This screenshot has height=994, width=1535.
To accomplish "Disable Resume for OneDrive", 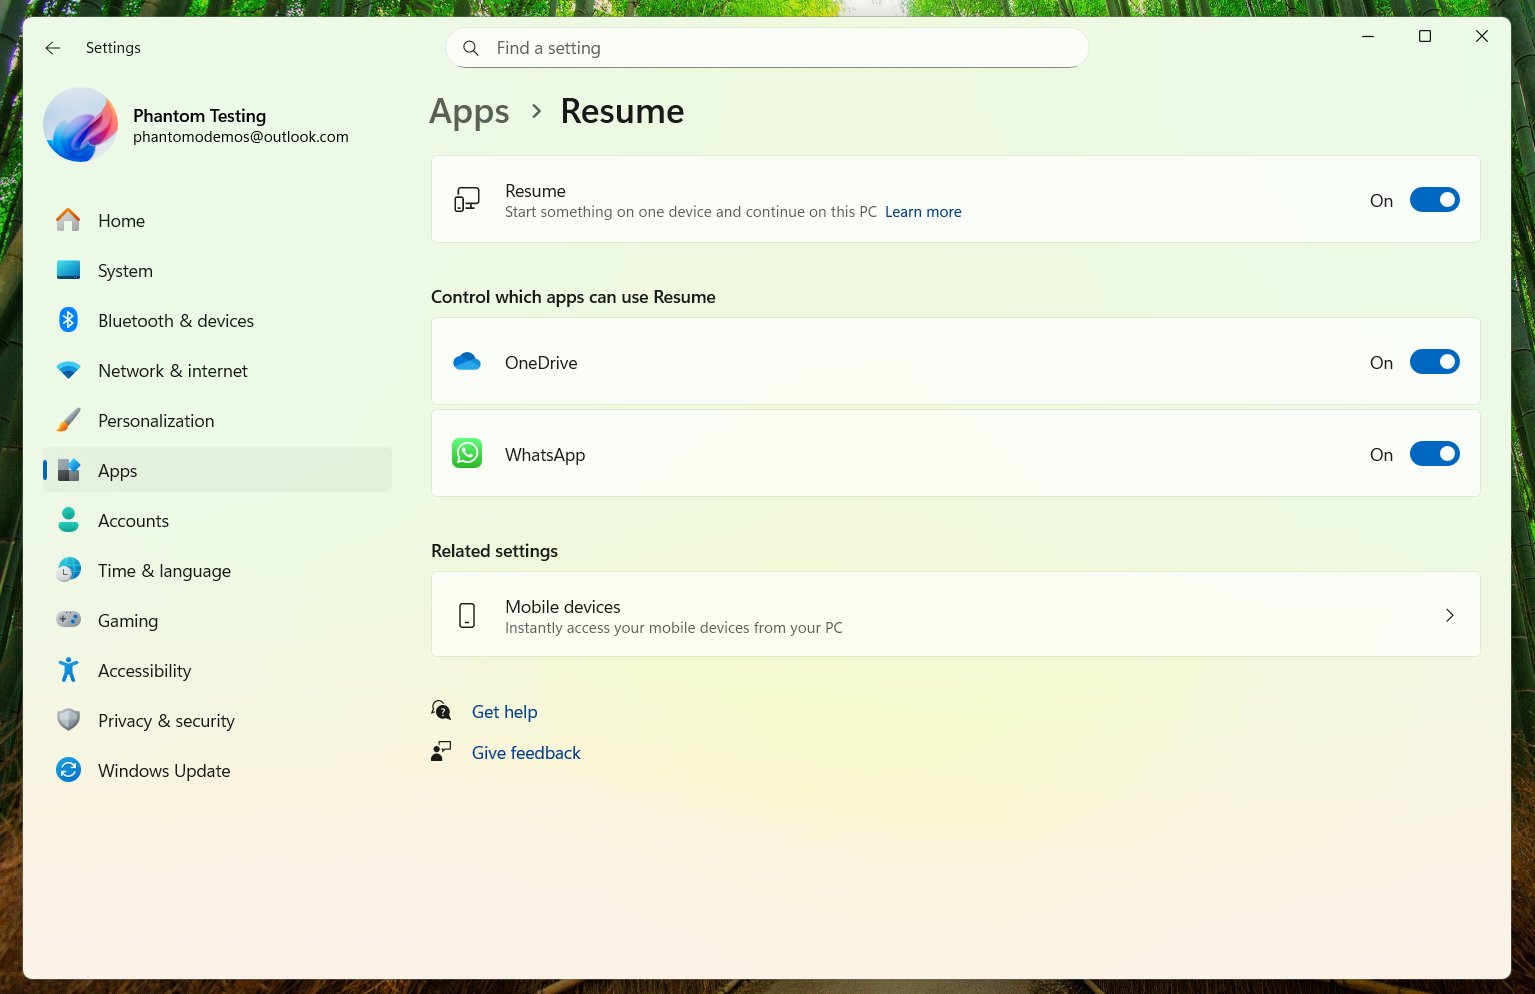I will 1434,362.
